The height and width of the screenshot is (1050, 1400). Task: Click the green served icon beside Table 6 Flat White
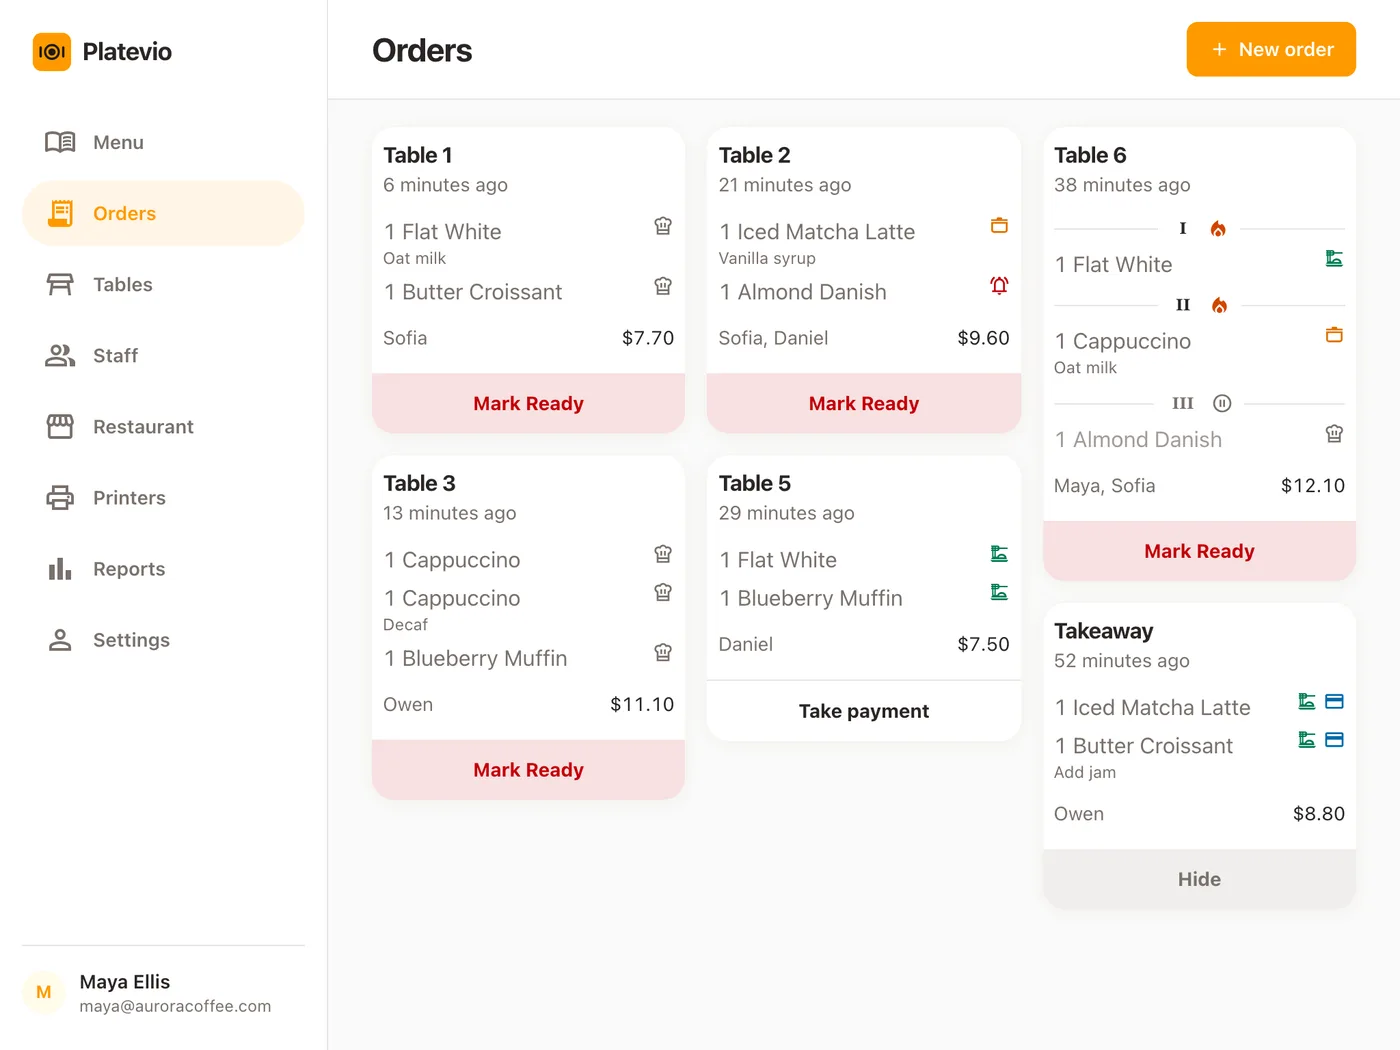[x=1334, y=259]
